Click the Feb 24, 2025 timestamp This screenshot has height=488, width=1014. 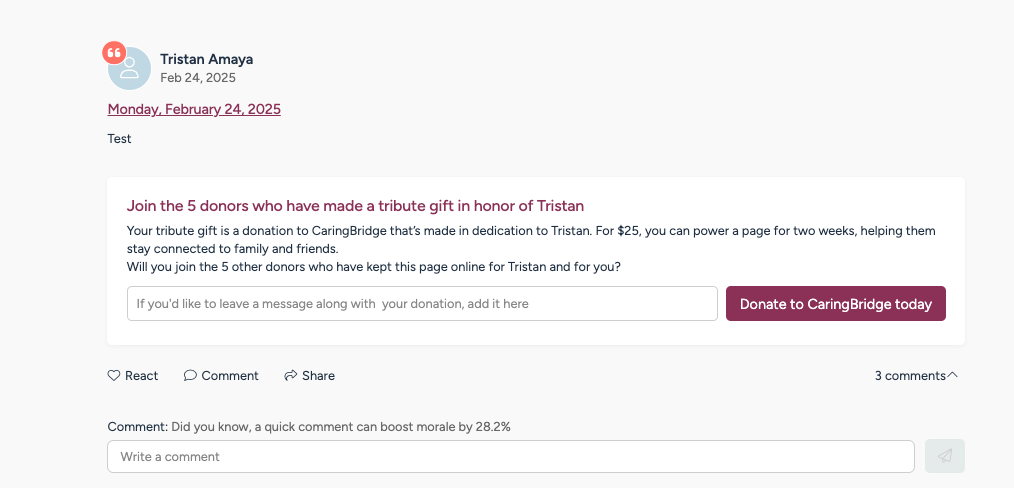tap(198, 77)
